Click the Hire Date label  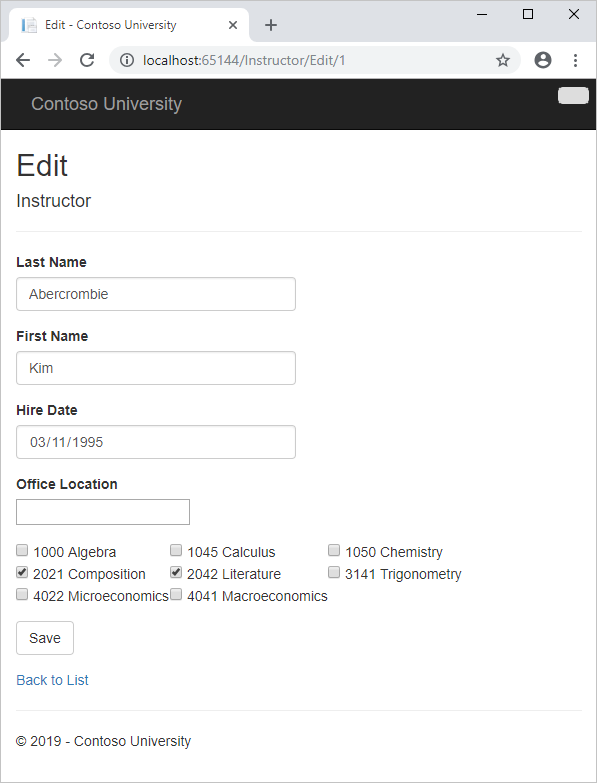click(x=47, y=410)
